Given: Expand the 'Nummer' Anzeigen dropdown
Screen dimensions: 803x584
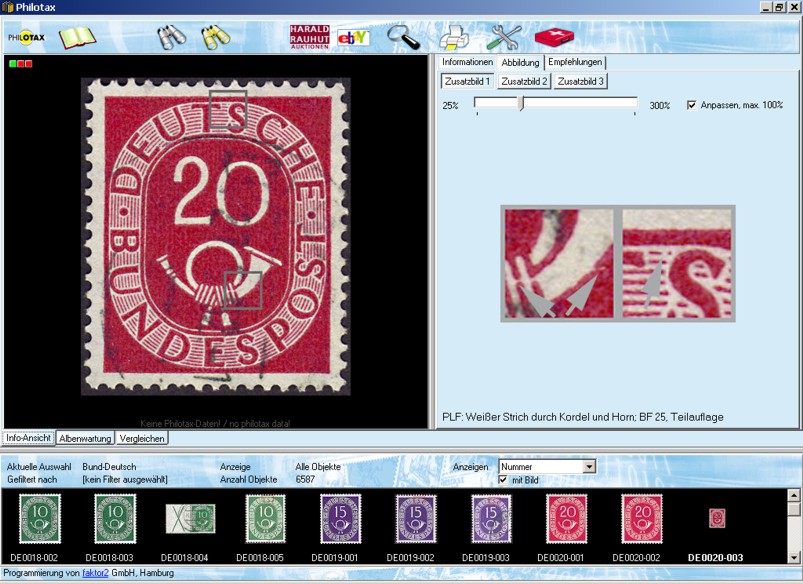Looking at the screenshot, I should (589, 466).
